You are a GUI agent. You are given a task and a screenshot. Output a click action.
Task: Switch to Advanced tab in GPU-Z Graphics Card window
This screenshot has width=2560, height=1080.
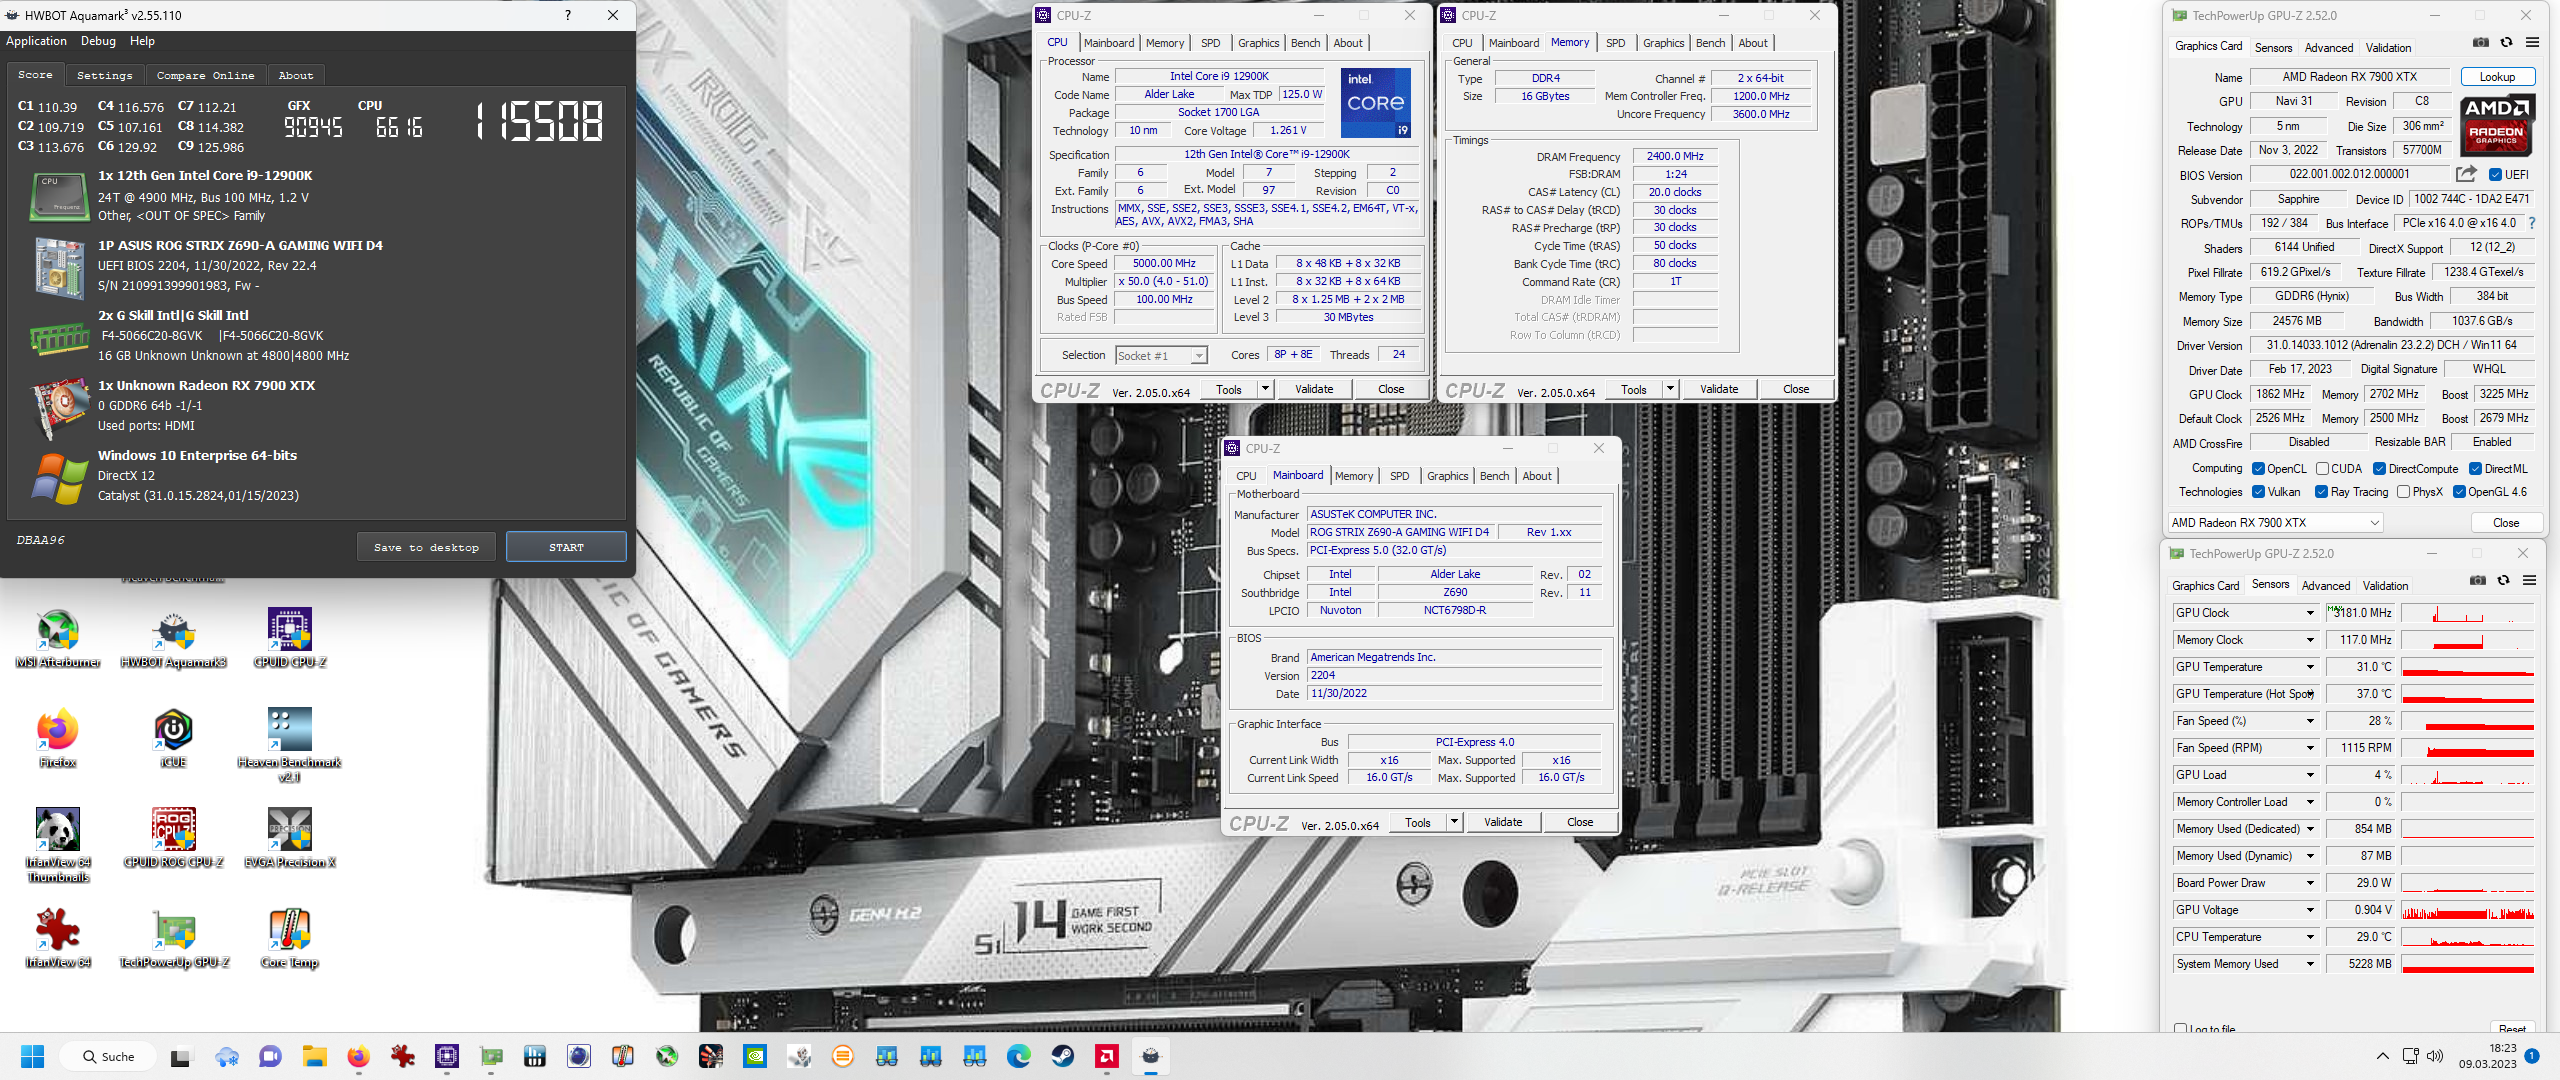click(2329, 47)
